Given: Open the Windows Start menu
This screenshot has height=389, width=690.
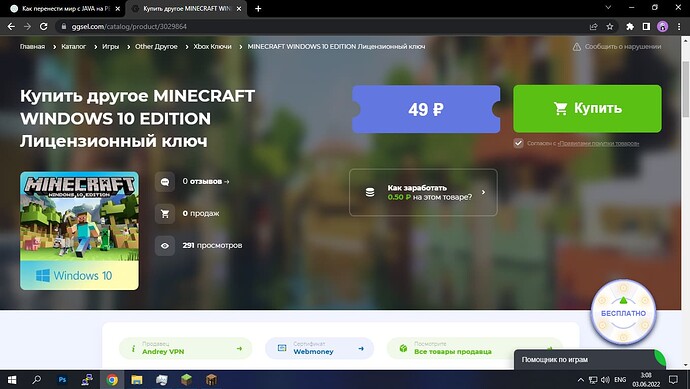Looking at the screenshot, I should [x=12, y=379].
